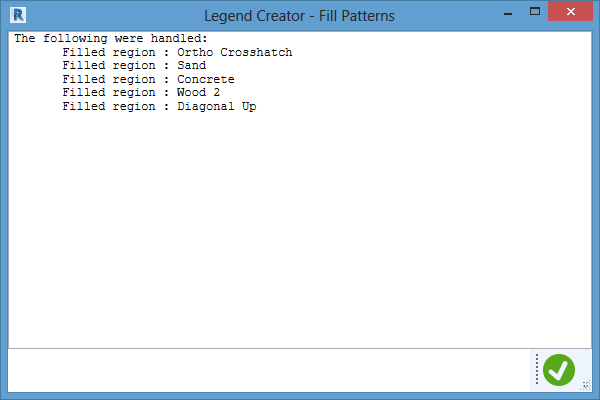600x400 pixels.
Task: Open the Revit R window menu icon
Action: click(18, 15)
